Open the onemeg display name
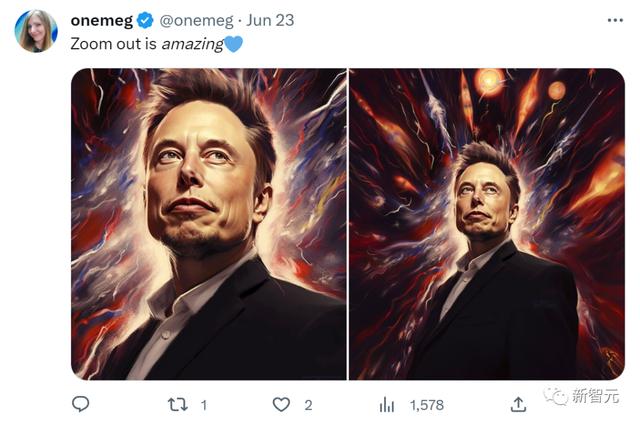The height and width of the screenshot is (424, 640). pos(102,21)
